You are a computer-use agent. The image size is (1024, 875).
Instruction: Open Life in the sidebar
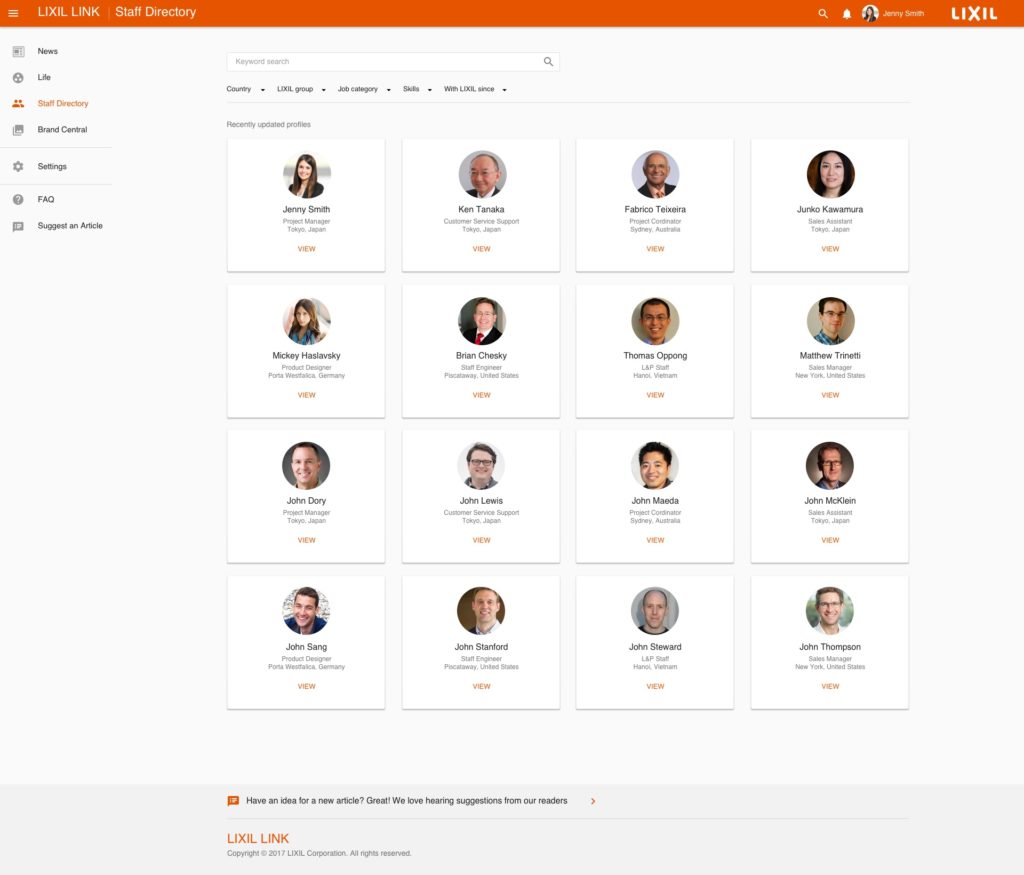point(44,77)
